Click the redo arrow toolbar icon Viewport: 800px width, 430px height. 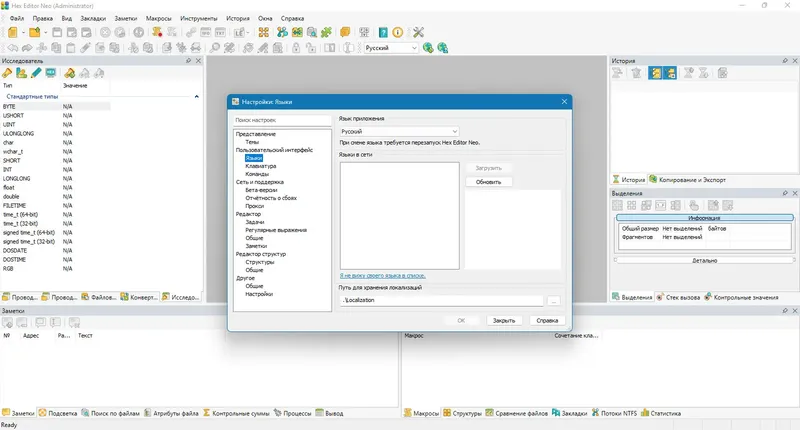pos(27,48)
